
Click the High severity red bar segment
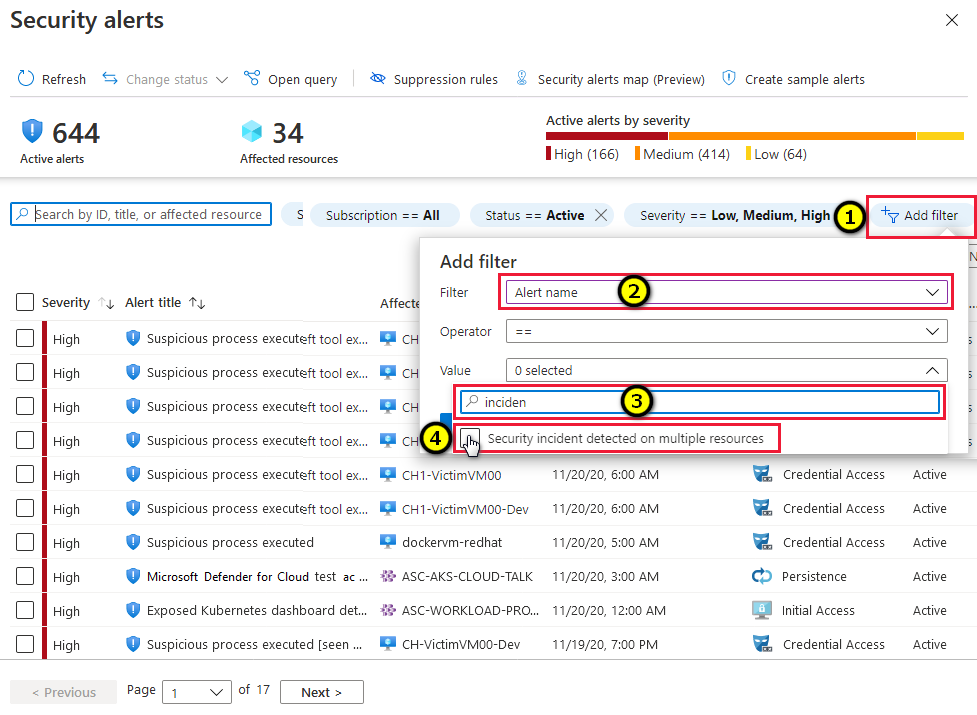(x=607, y=136)
